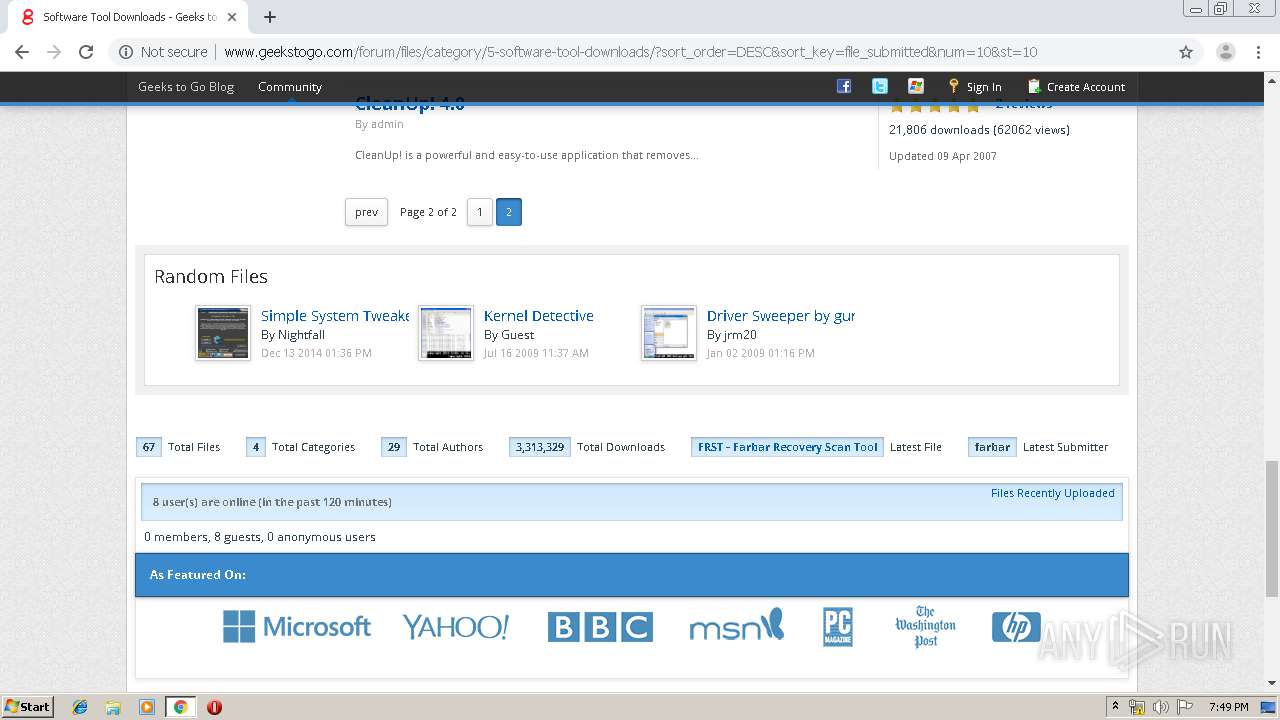Click the 29 Total Authors count
1280x720 pixels.
click(x=394, y=447)
